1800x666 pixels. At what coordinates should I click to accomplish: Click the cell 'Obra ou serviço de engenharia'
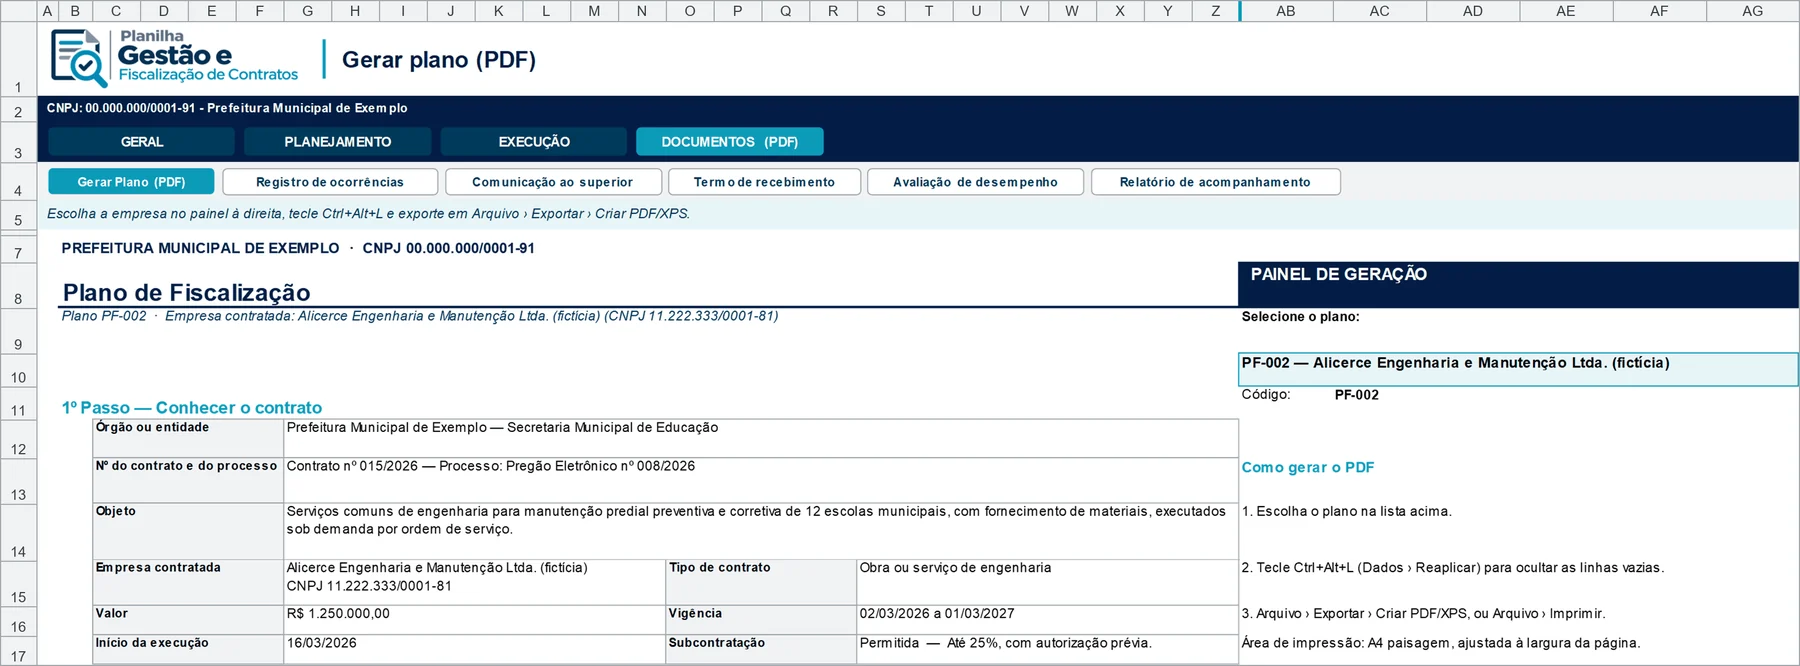pyautogui.click(x=1047, y=582)
